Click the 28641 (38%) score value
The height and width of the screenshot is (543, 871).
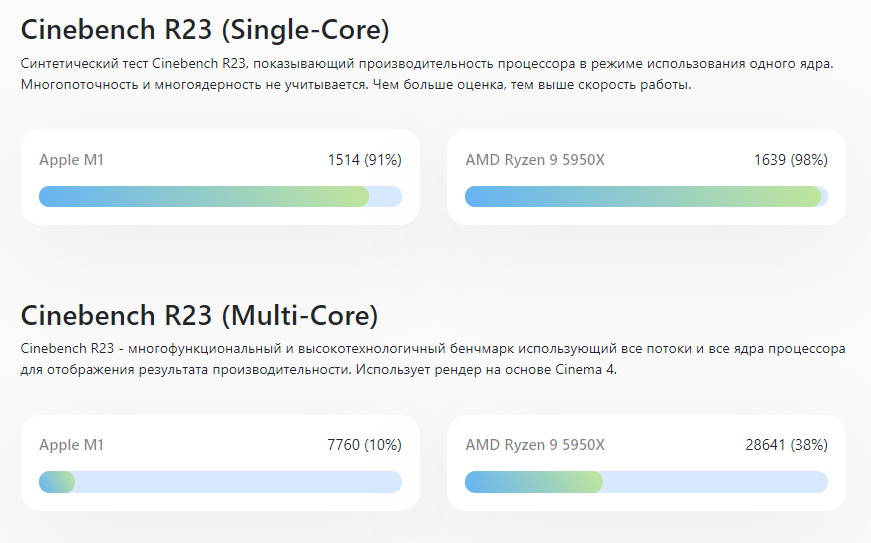(x=786, y=445)
